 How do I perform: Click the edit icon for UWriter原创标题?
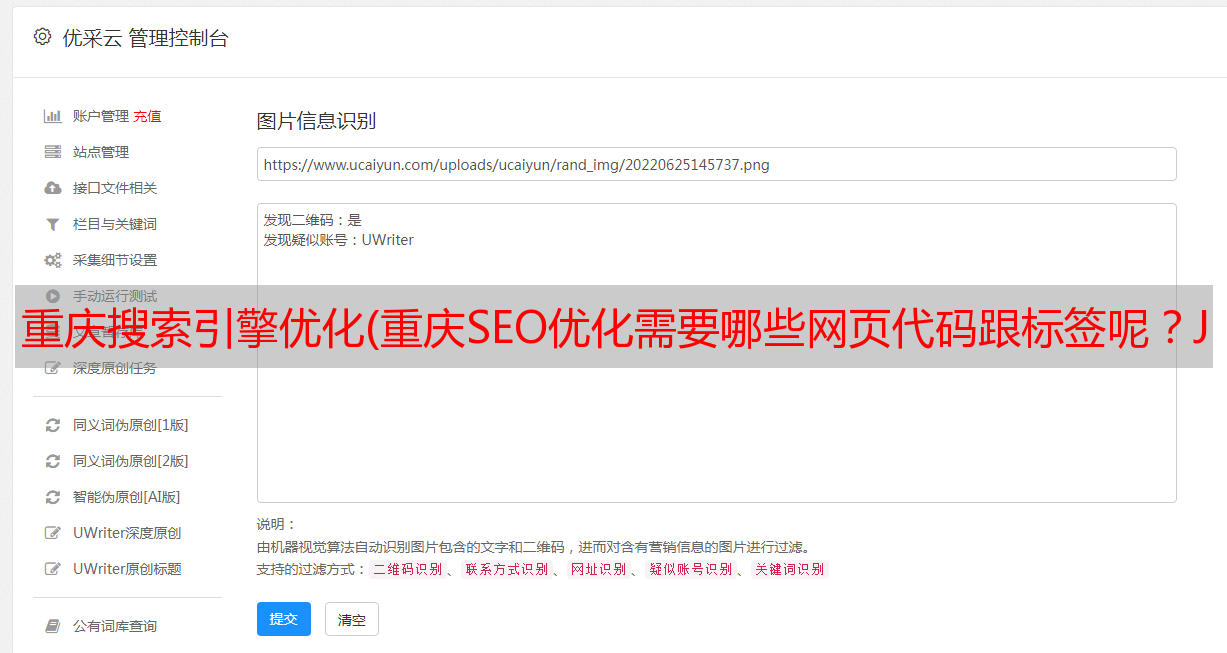(53, 569)
